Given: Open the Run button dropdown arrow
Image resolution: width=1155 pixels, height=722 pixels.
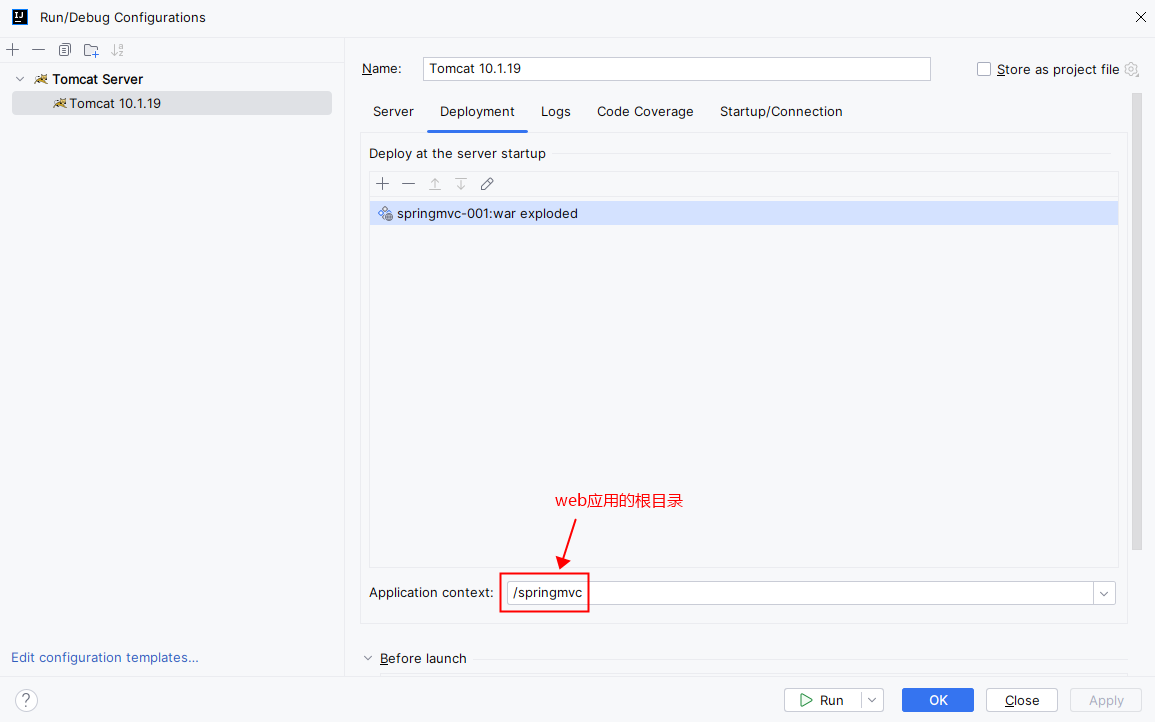Looking at the screenshot, I should coord(872,700).
